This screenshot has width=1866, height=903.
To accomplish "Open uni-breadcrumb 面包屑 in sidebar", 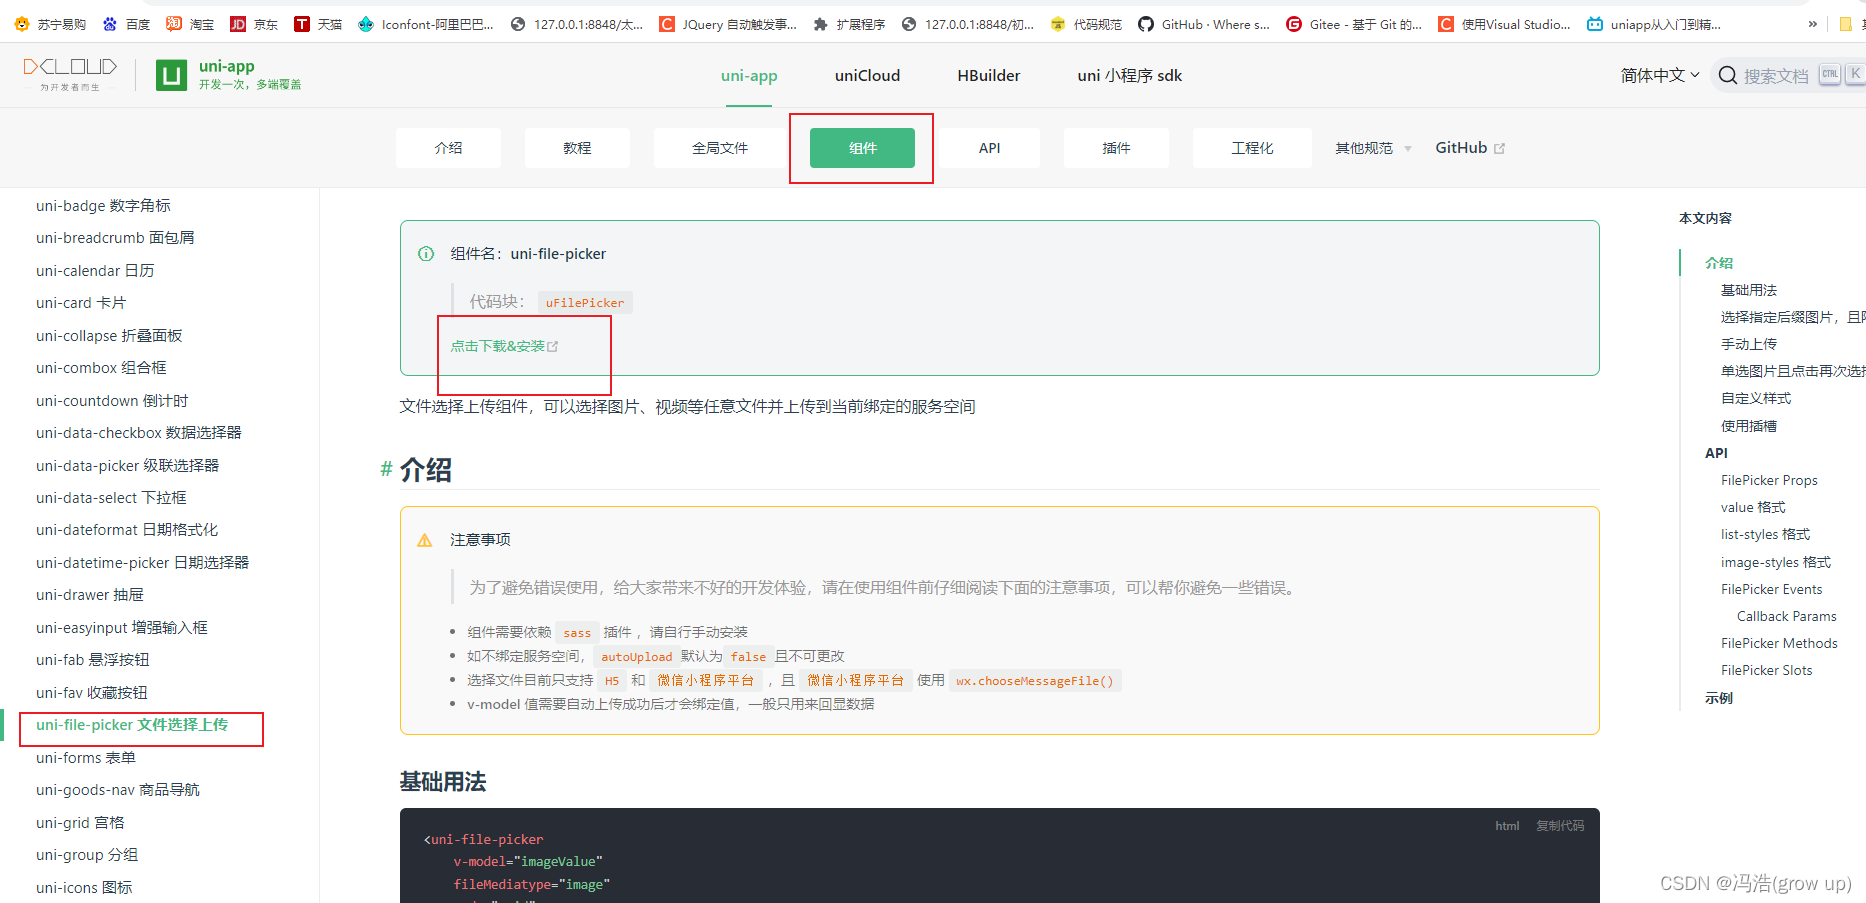I will click(x=115, y=238).
